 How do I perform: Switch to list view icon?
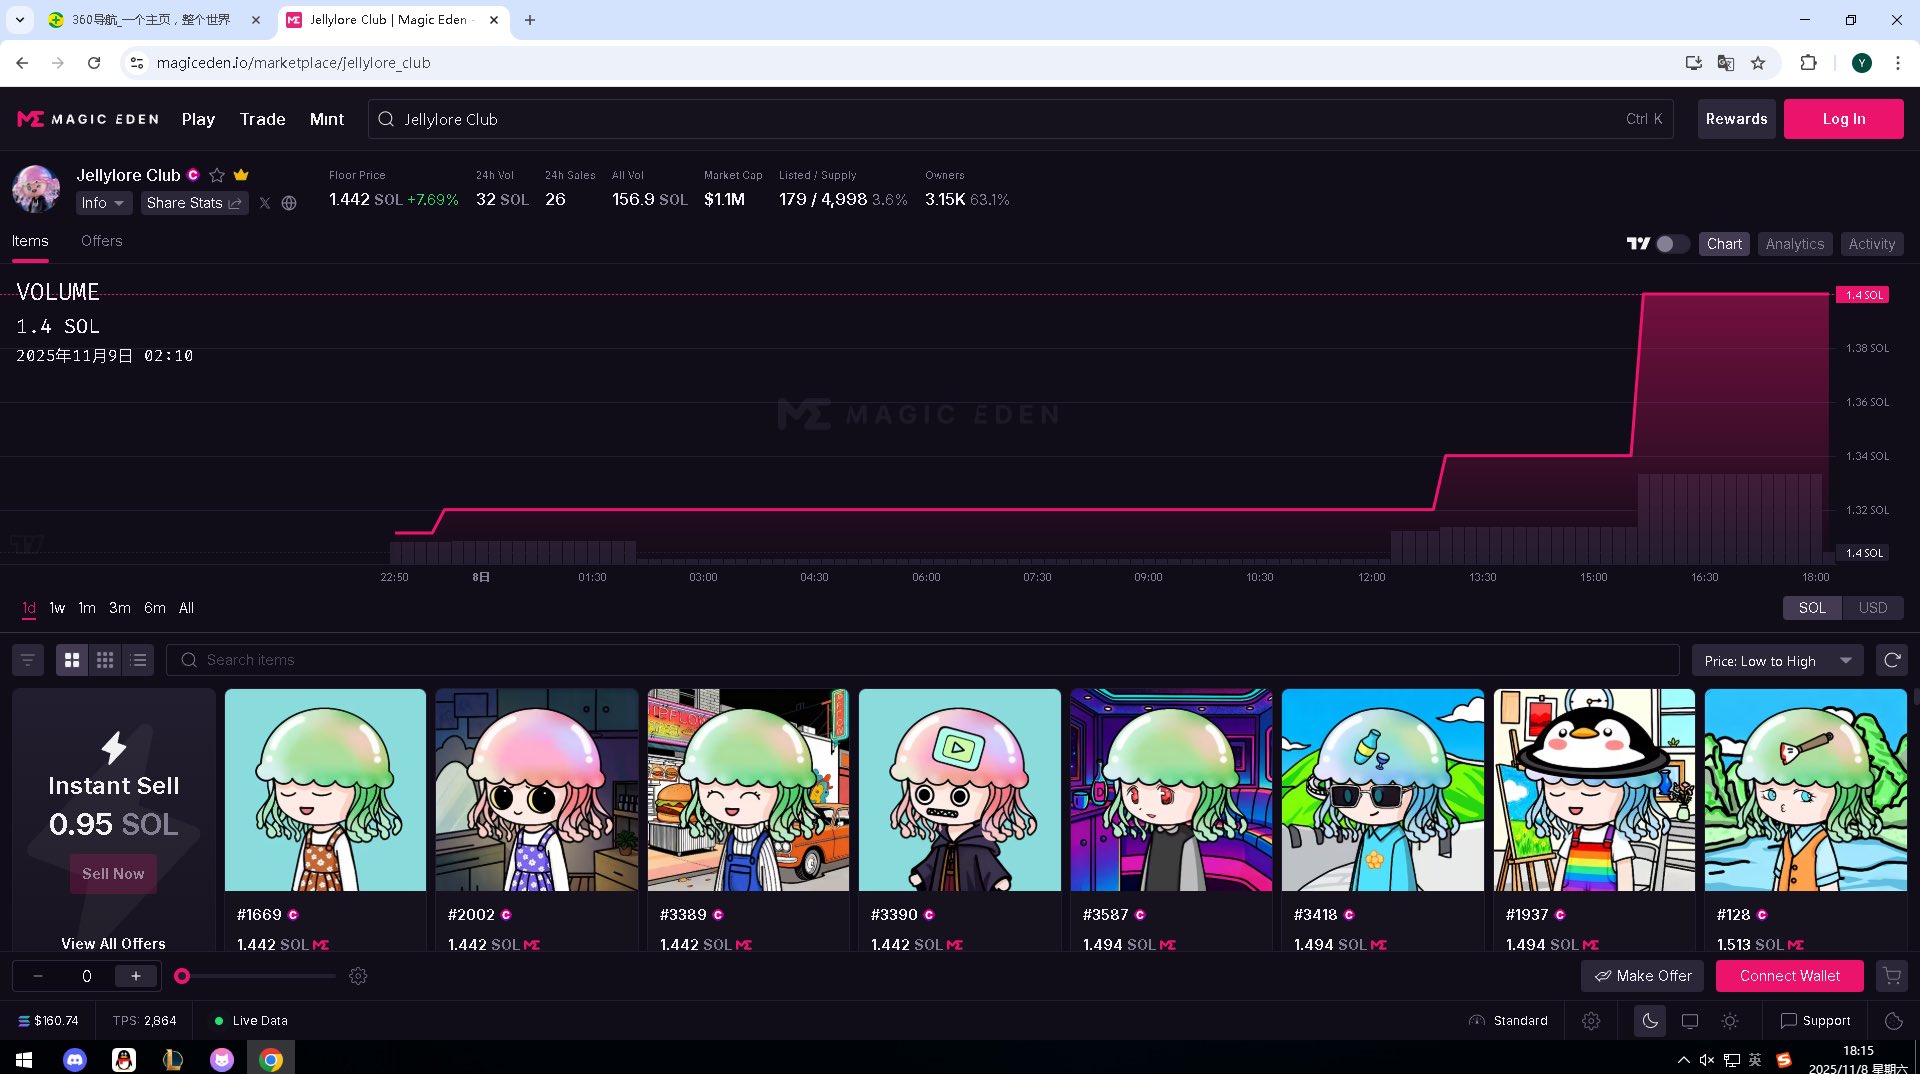tap(138, 660)
